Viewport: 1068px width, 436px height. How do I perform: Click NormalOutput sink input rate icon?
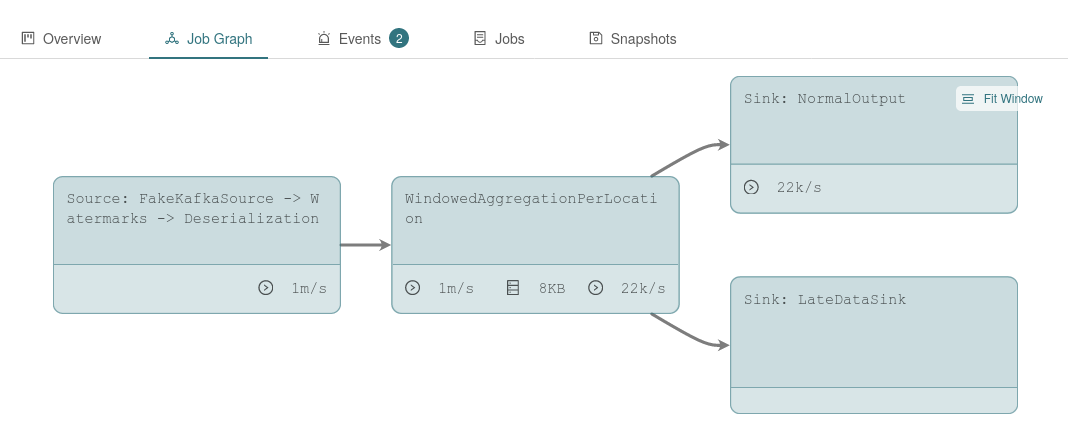tap(751, 187)
